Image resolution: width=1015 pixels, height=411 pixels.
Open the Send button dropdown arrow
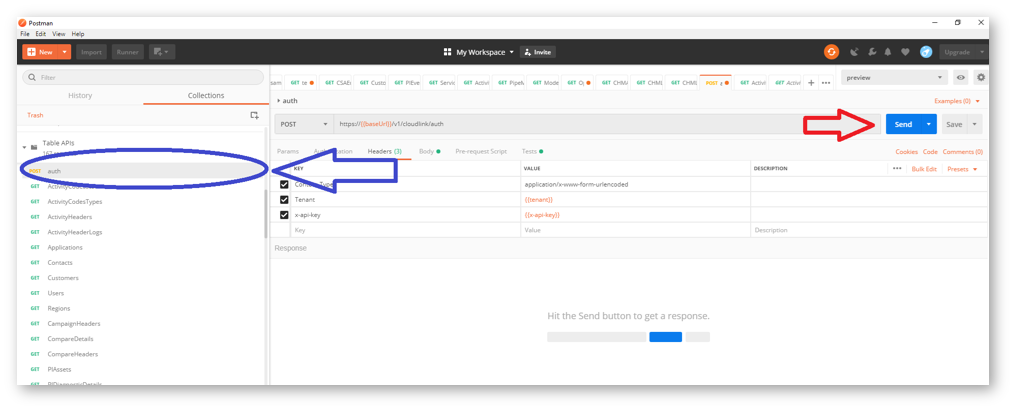click(929, 124)
